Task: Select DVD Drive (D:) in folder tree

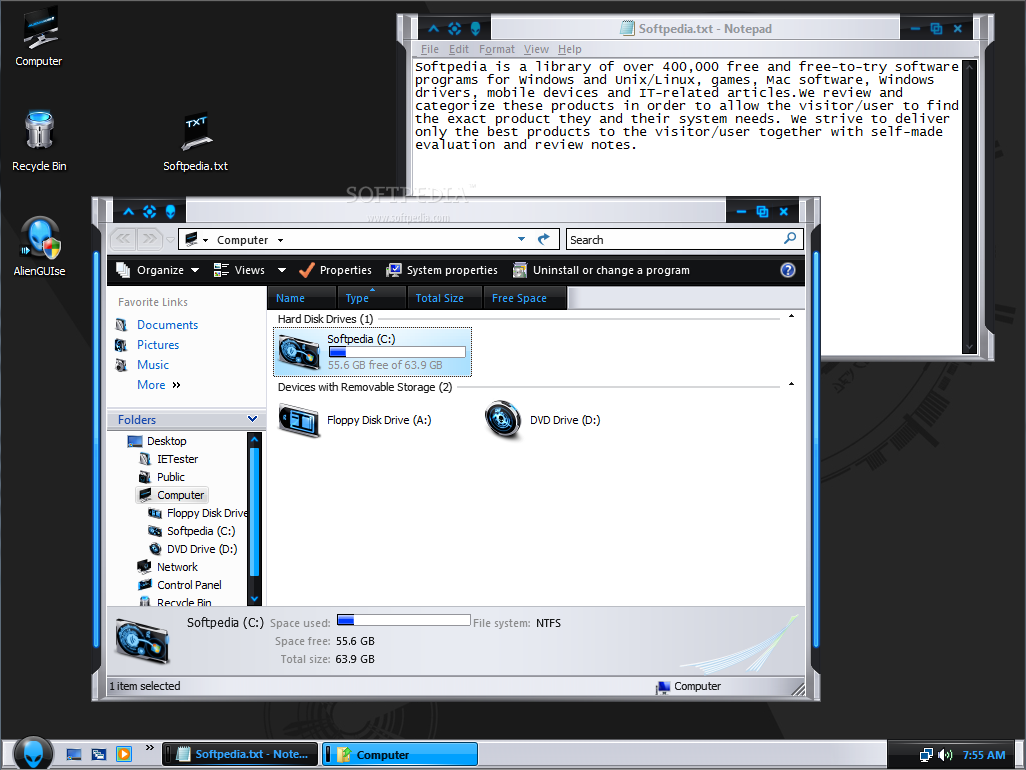Action: point(193,550)
